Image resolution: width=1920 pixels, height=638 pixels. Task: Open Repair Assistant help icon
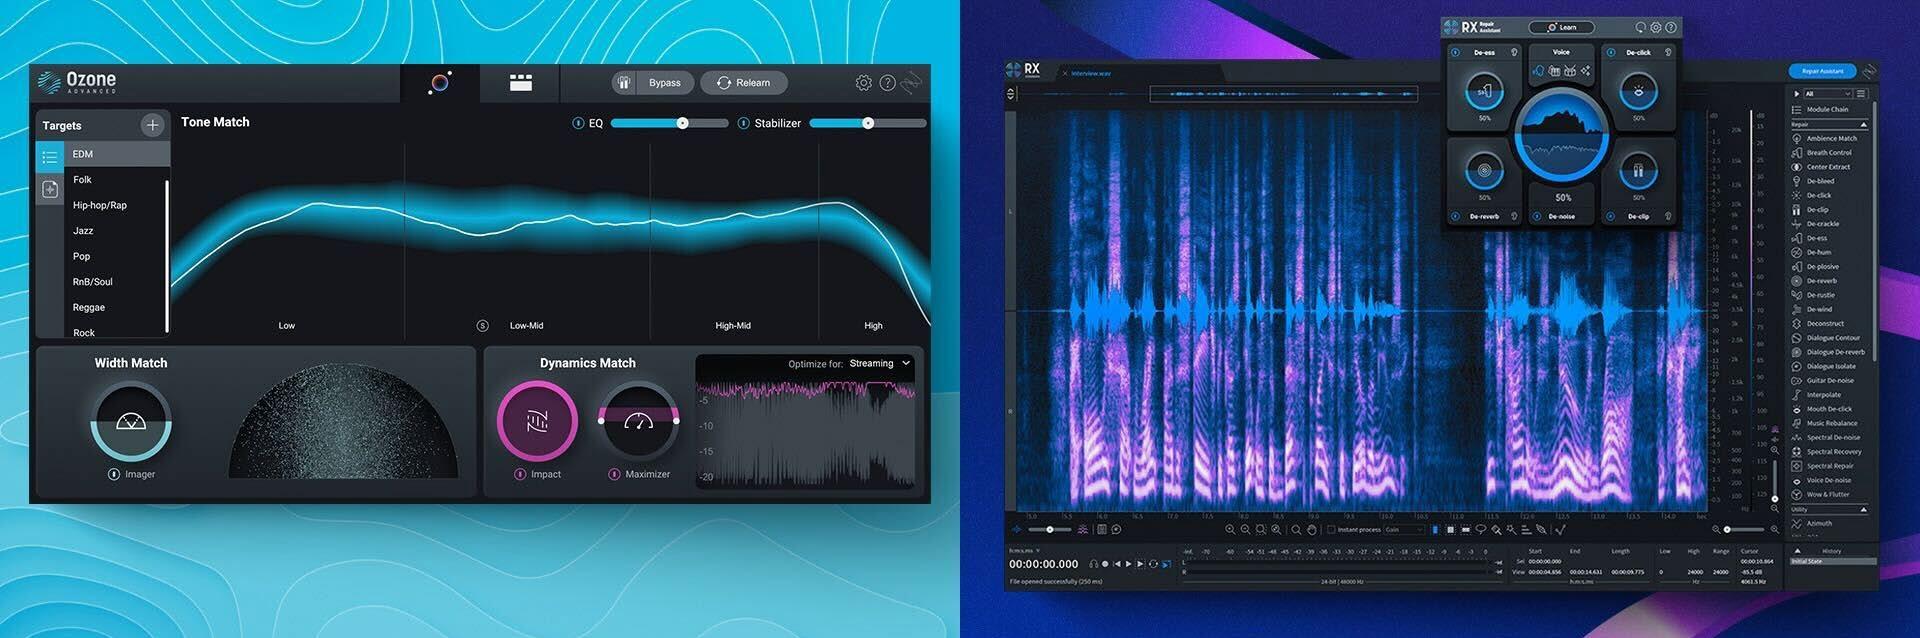(1670, 28)
